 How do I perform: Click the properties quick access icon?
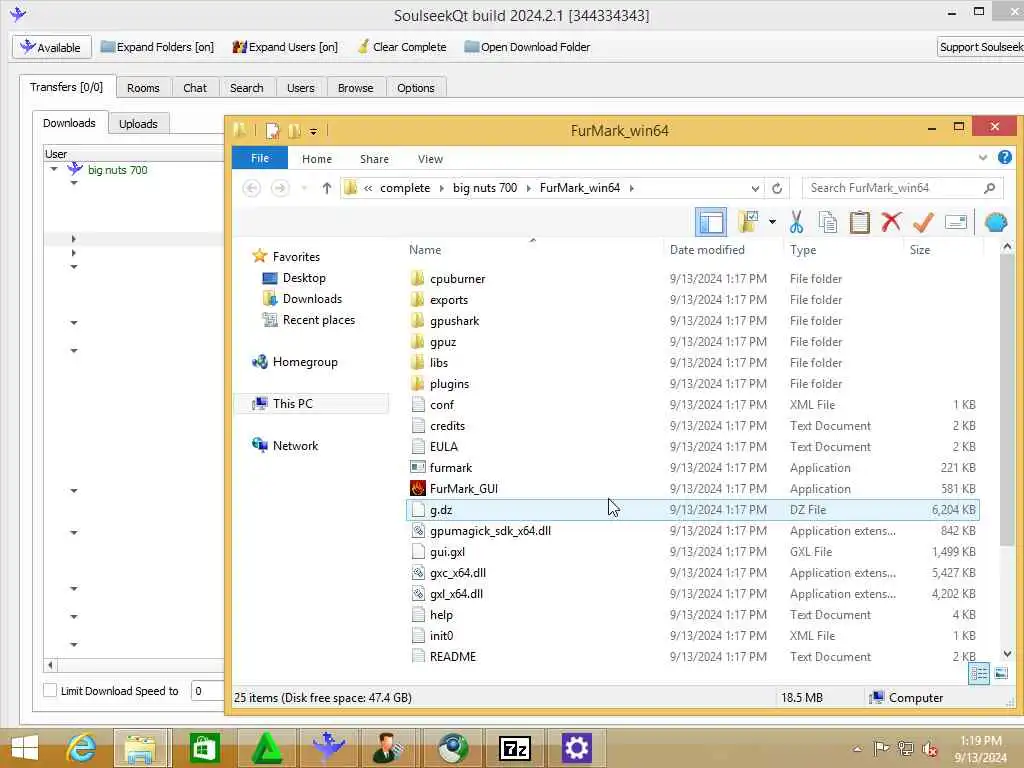coord(272,131)
